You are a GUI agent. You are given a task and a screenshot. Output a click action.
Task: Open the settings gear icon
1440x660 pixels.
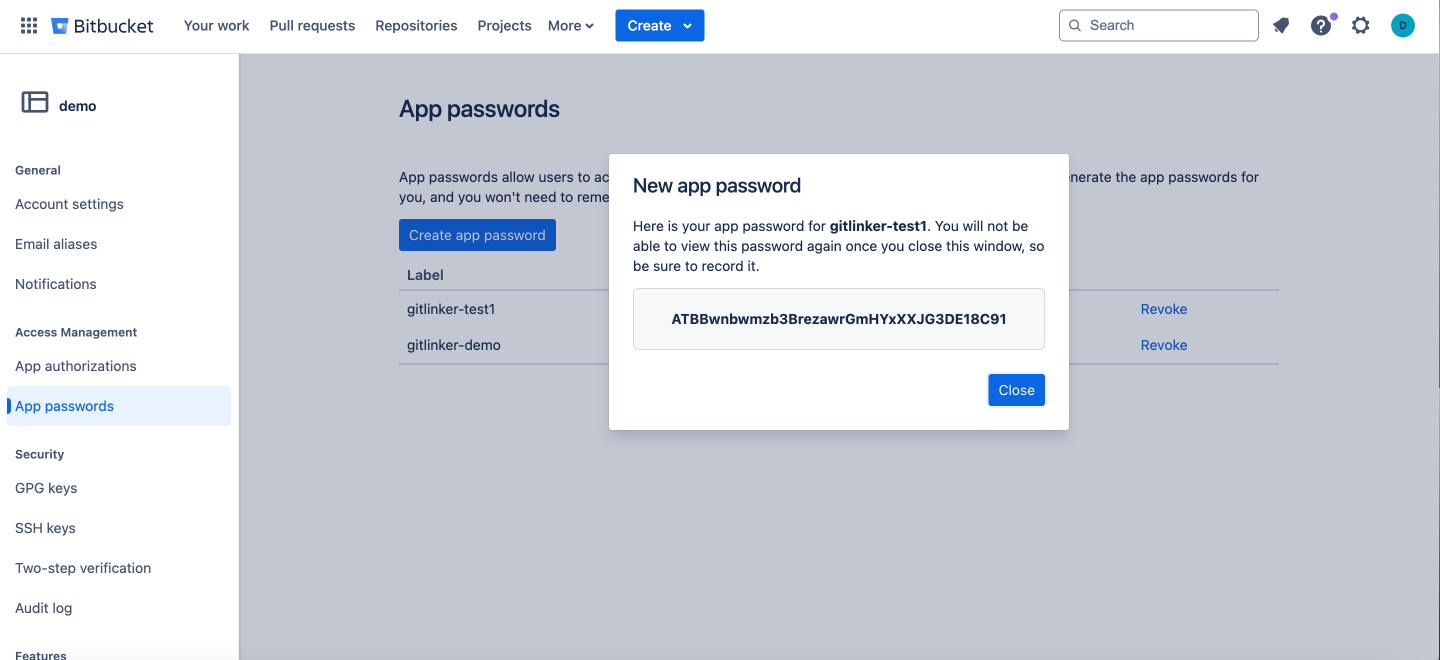pos(1361,26)
